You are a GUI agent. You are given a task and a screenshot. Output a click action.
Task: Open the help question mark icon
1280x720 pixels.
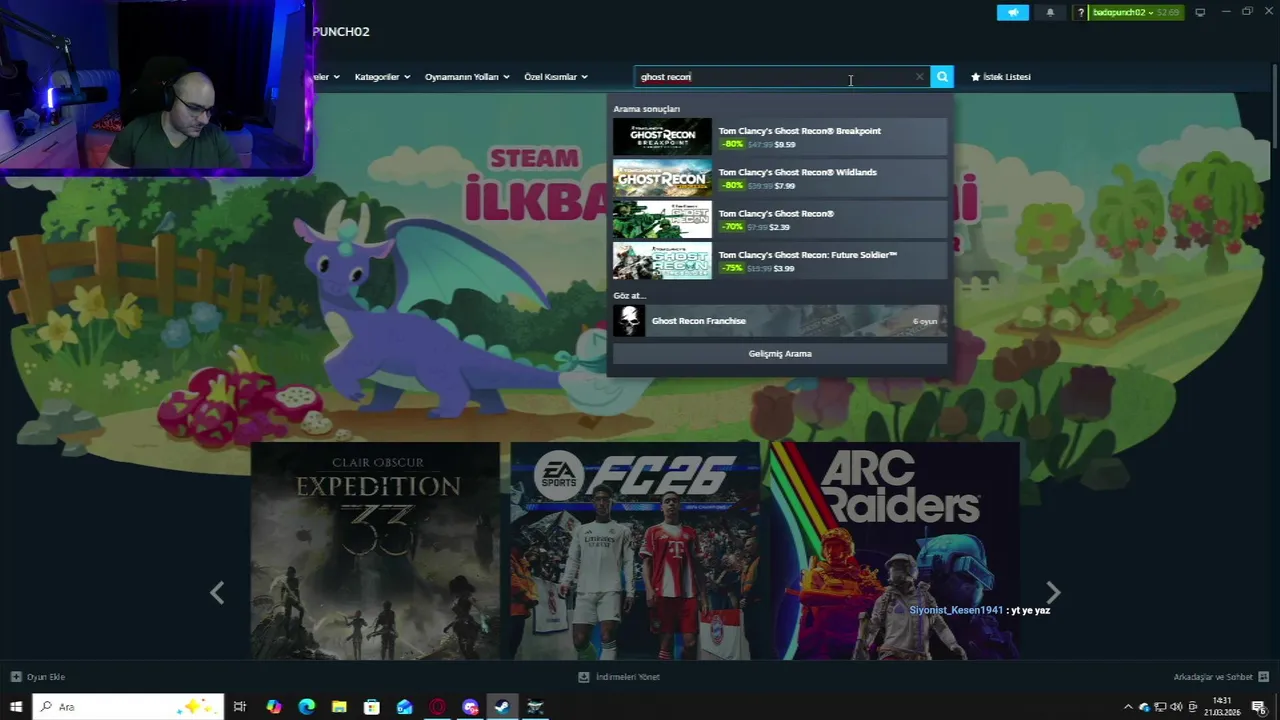[x=1080, y=12]
